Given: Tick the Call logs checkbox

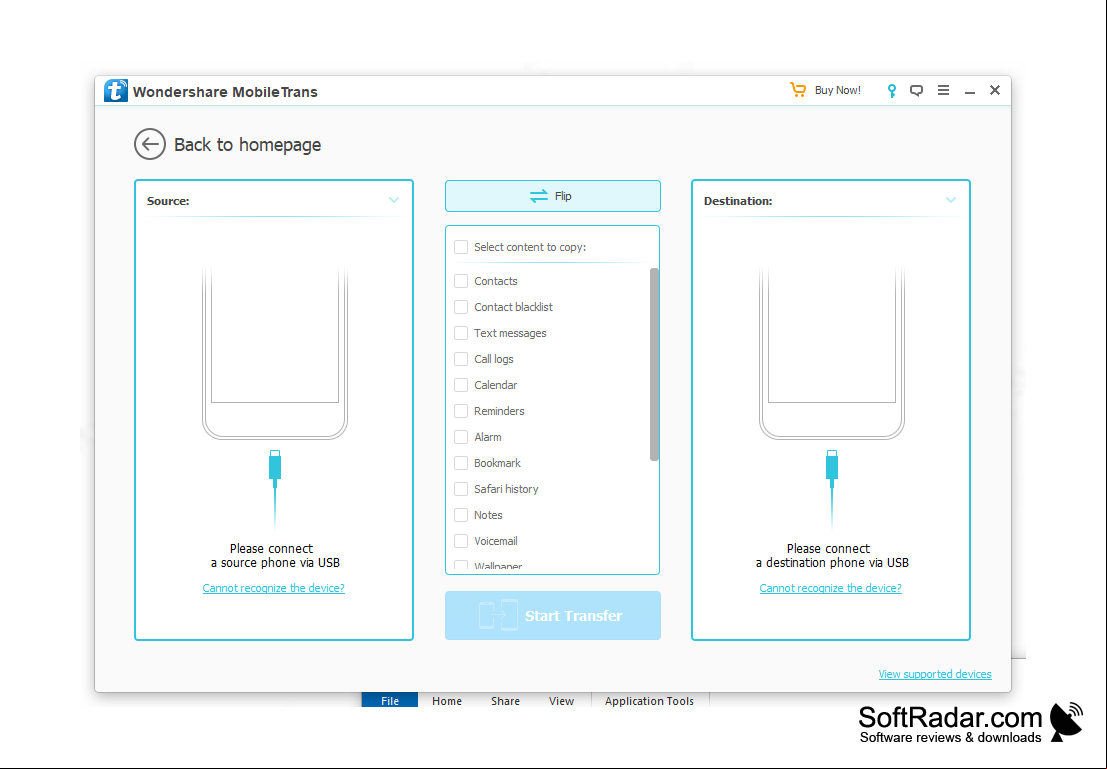Looking at the screenshot, I should [461, 359].
